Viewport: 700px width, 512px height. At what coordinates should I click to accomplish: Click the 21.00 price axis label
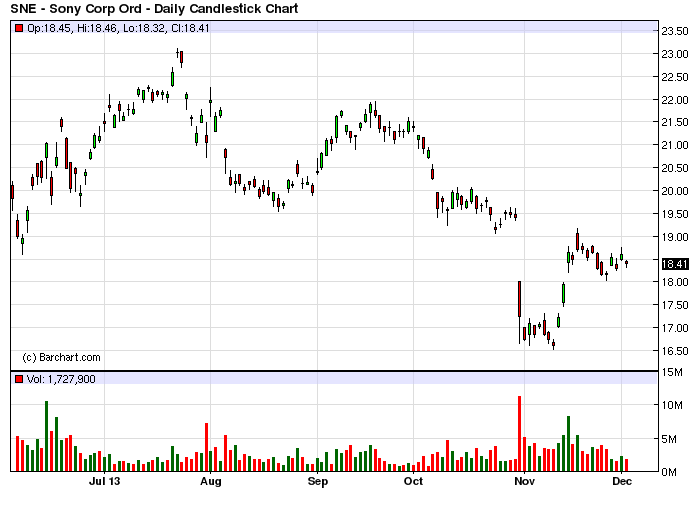(675, 145)
